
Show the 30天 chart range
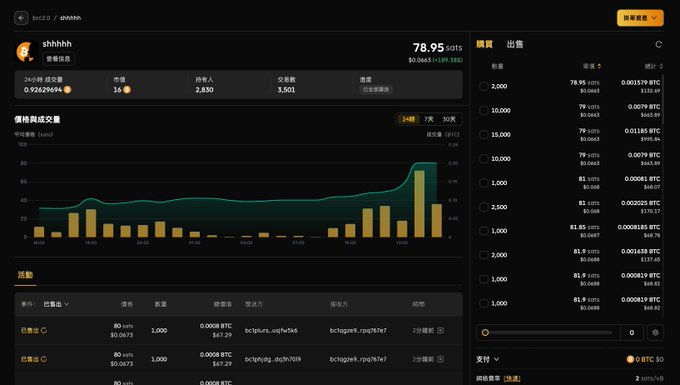tap(449, 119)
